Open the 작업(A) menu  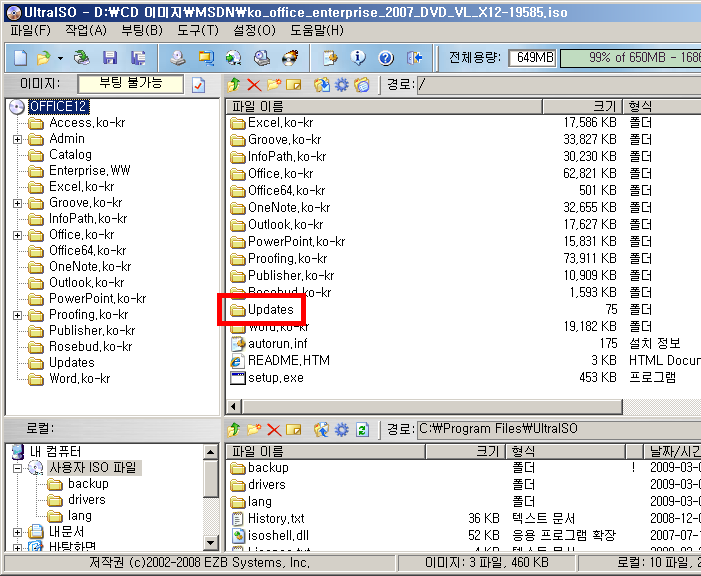click(86, 30)
